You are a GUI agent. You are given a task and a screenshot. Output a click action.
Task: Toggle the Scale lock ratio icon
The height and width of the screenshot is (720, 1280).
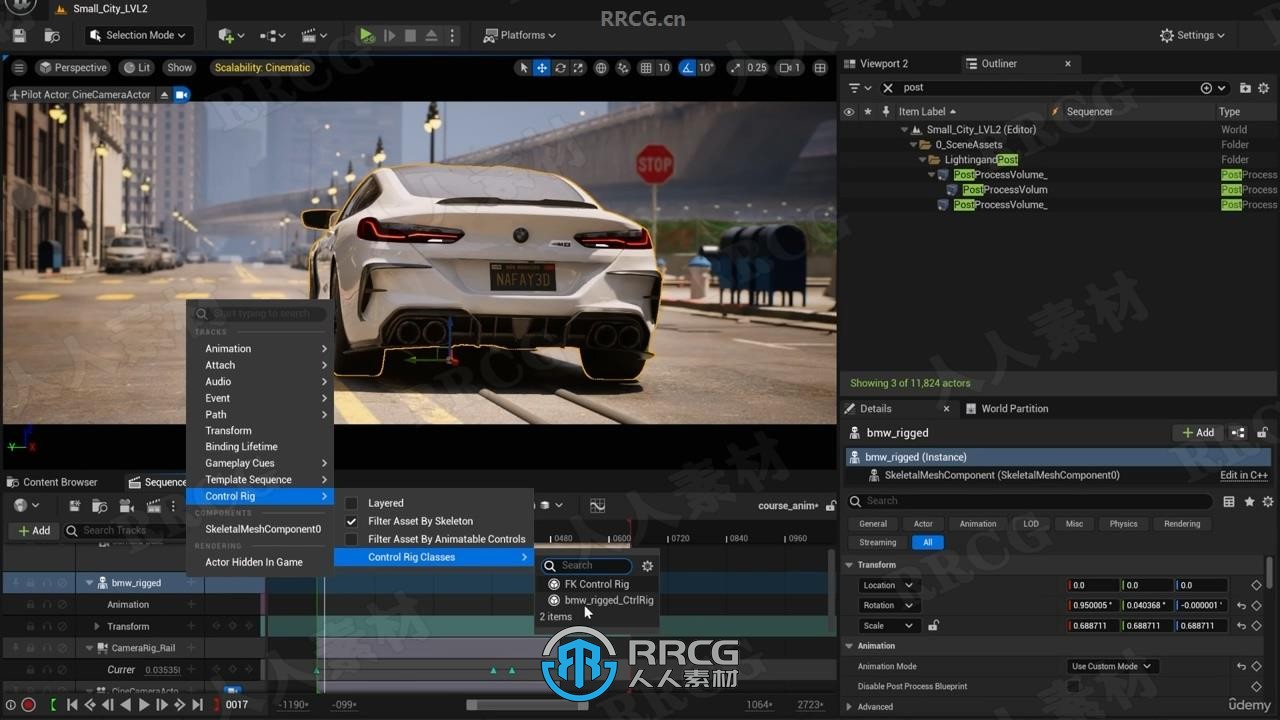[933, 626]
